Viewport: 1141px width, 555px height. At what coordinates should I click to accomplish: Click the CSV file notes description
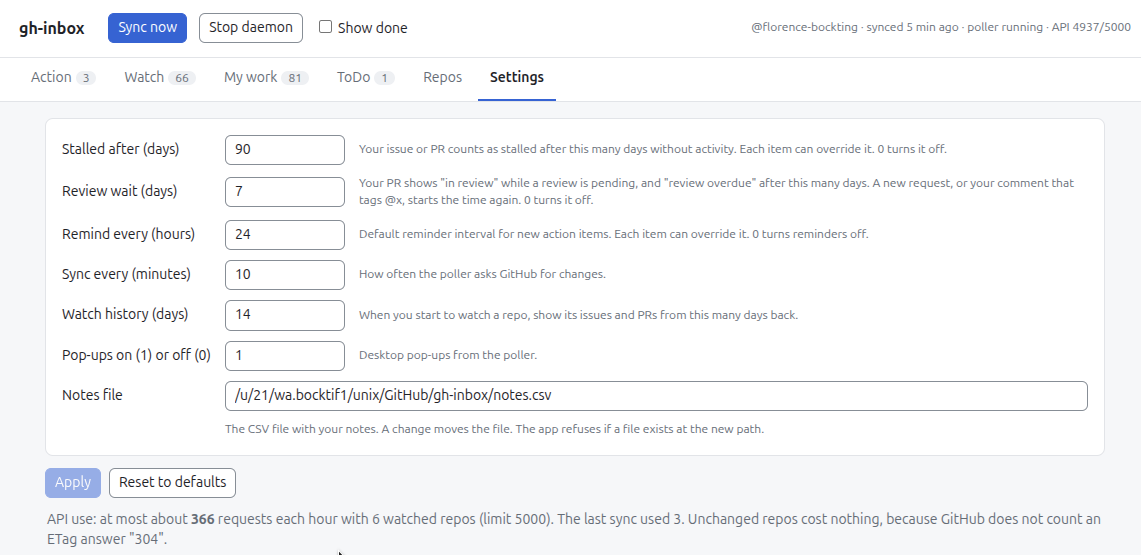click(495, 429)
